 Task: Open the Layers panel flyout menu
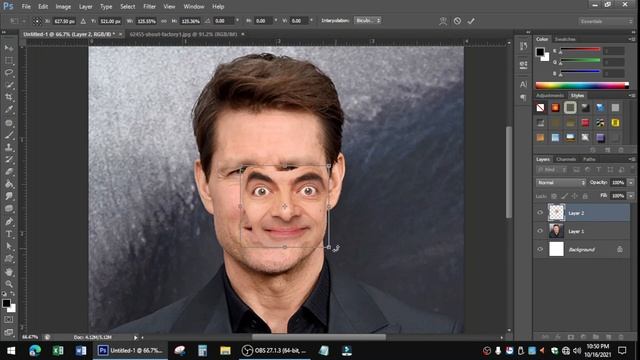click(x=632, y=159)
